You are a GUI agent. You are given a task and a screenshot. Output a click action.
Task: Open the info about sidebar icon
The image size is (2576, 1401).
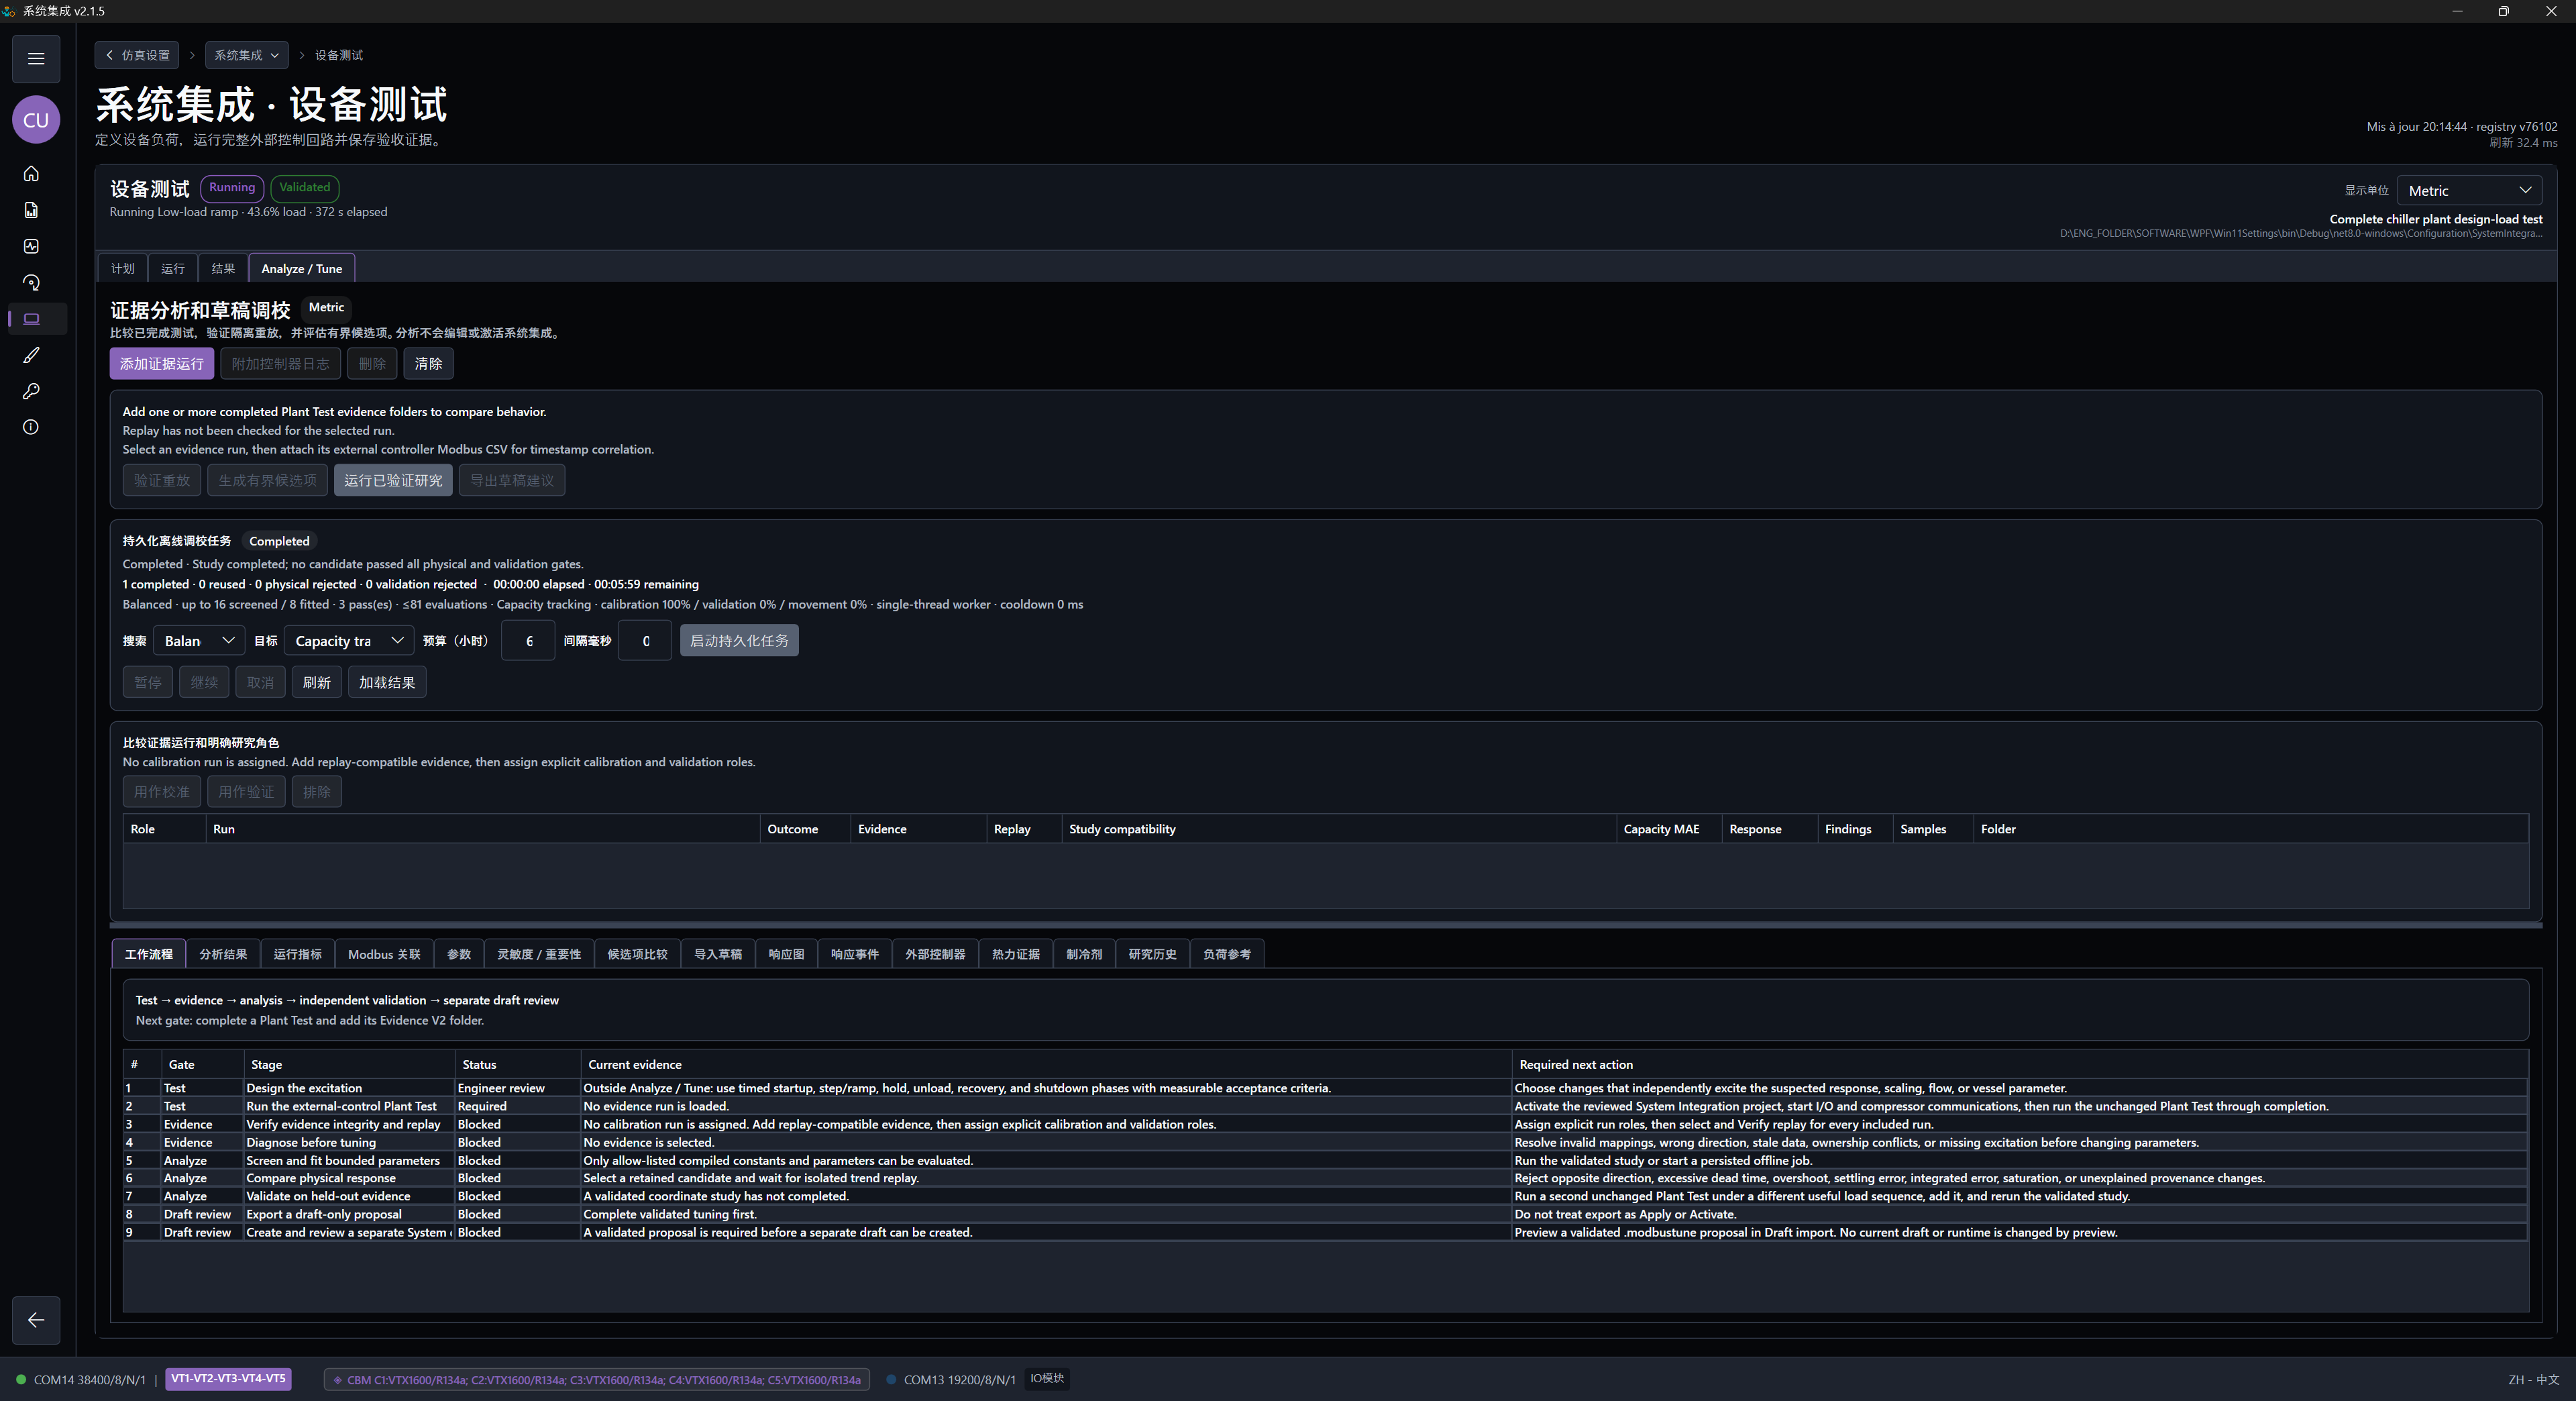point(31,427)
